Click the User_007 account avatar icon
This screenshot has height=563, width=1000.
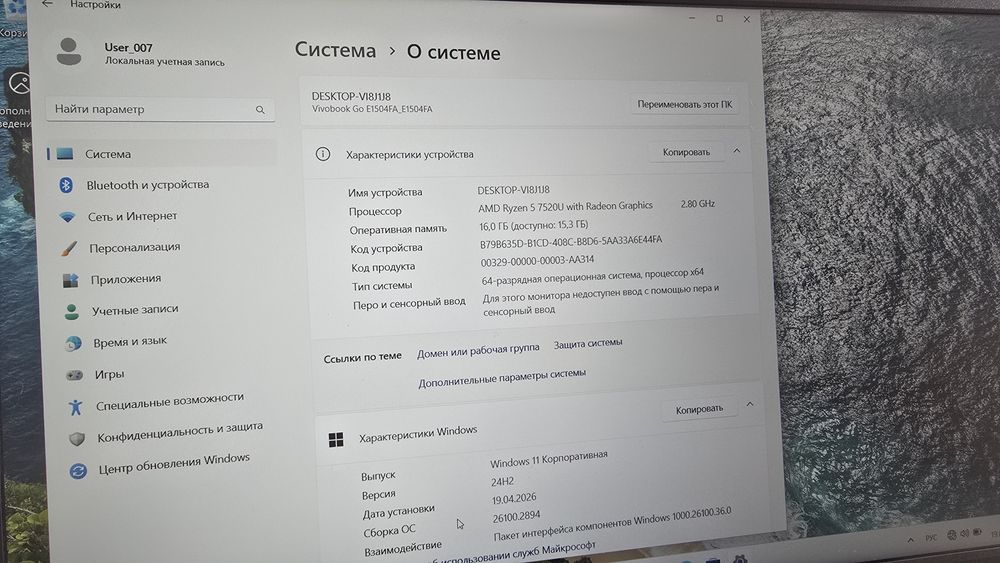coord(69,52)
